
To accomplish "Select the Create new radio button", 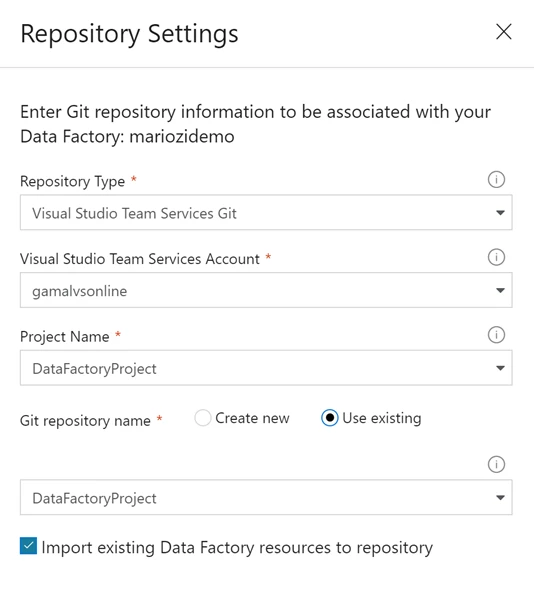I will (x=203, y=418).
